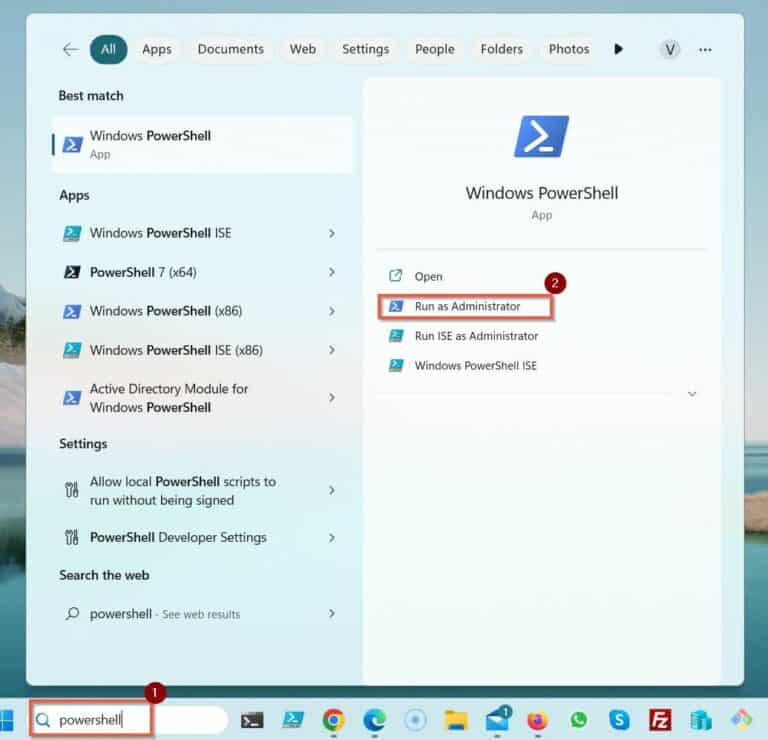
Task: Open the round Cortana-like icon on taskbar
Action: click(415, 720)
